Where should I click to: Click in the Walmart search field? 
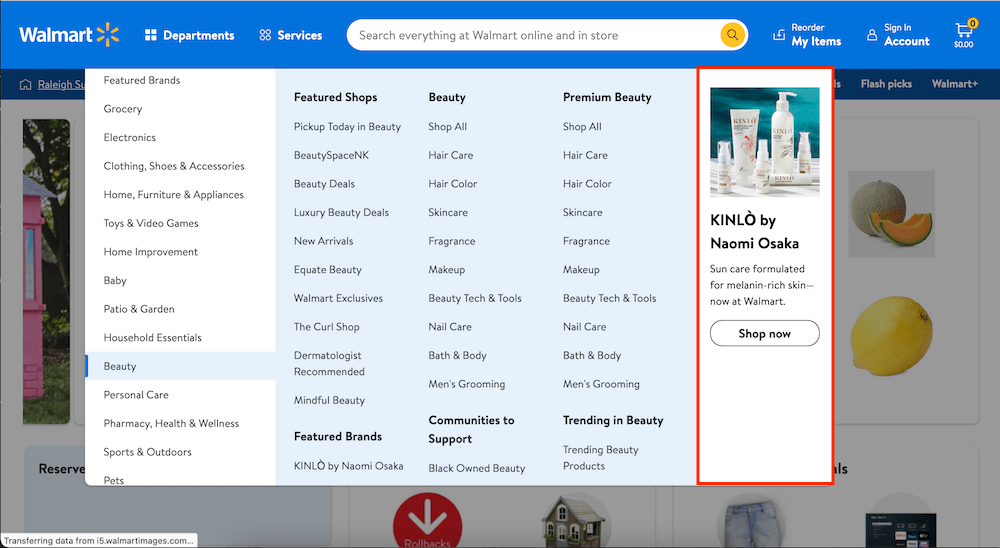530,35
